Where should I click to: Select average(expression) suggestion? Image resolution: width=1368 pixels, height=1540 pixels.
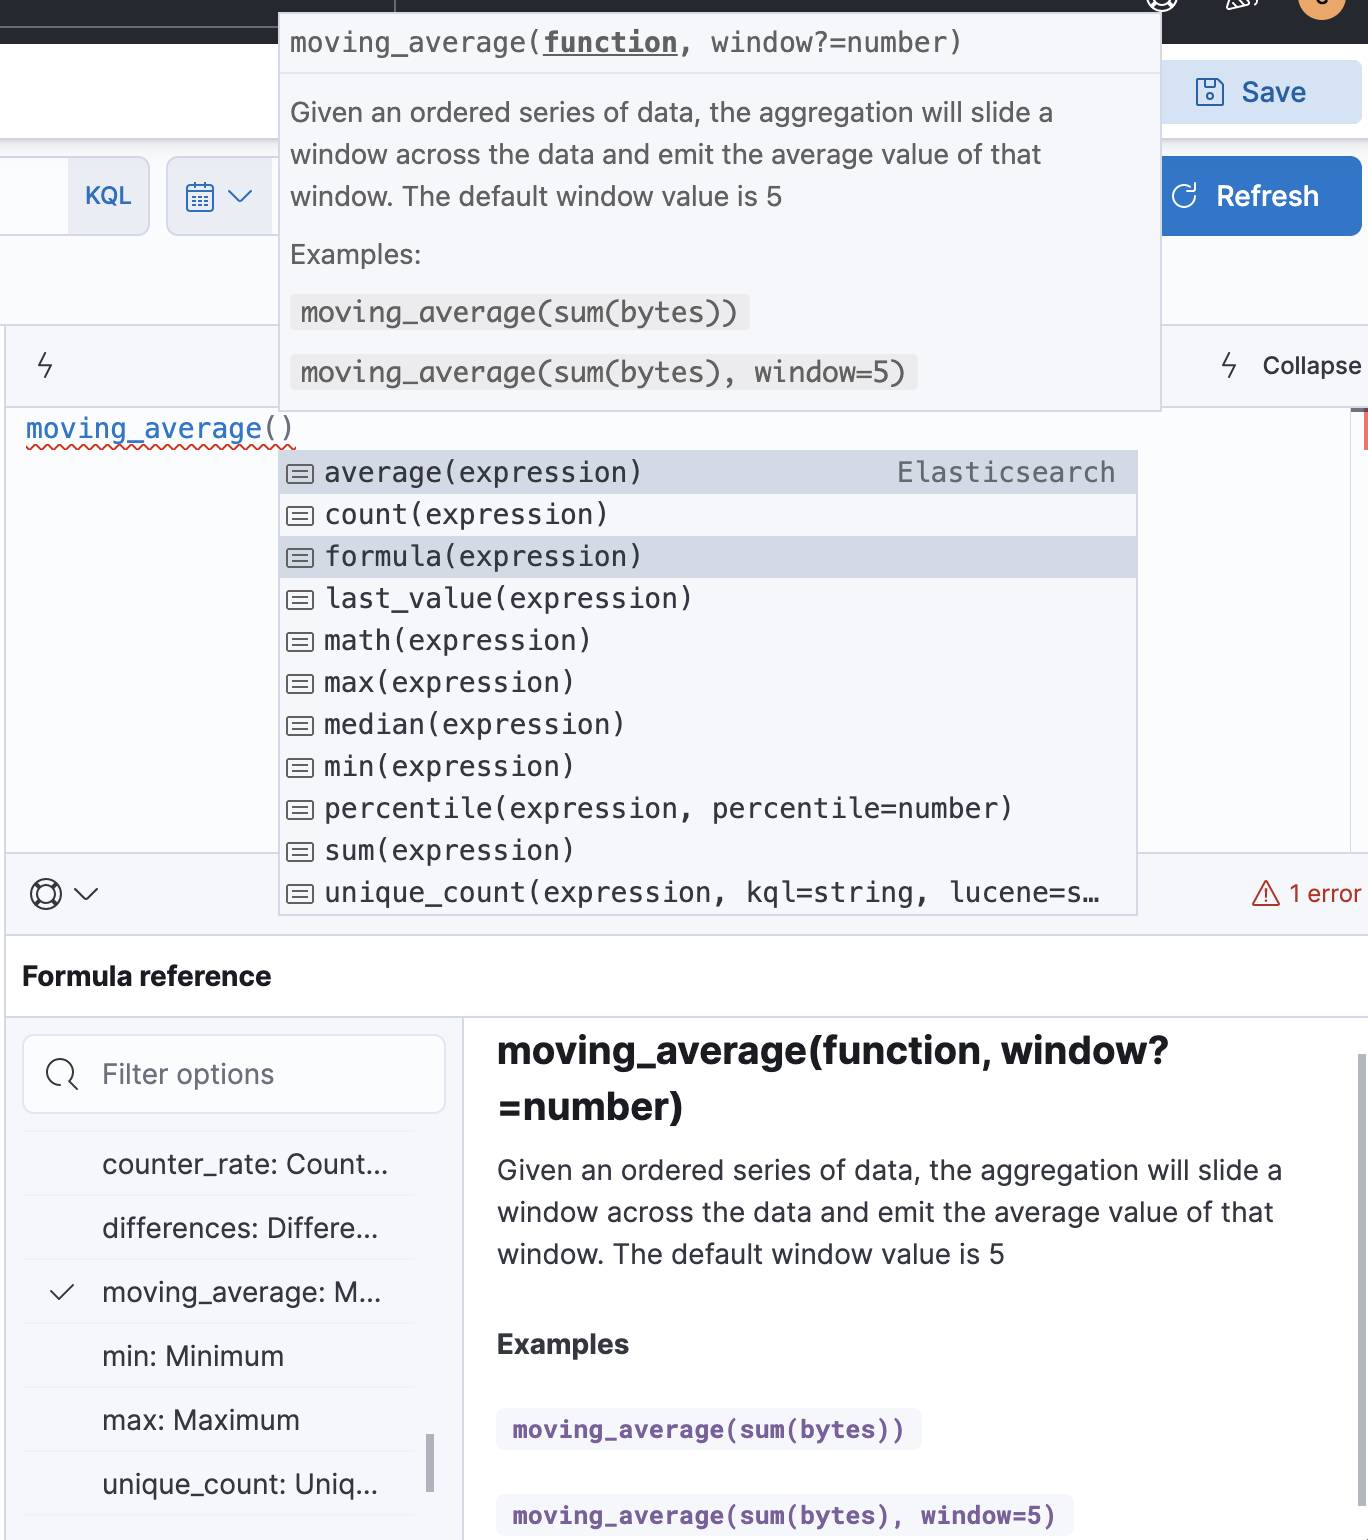pyautogui.click(x=482, y=472)
